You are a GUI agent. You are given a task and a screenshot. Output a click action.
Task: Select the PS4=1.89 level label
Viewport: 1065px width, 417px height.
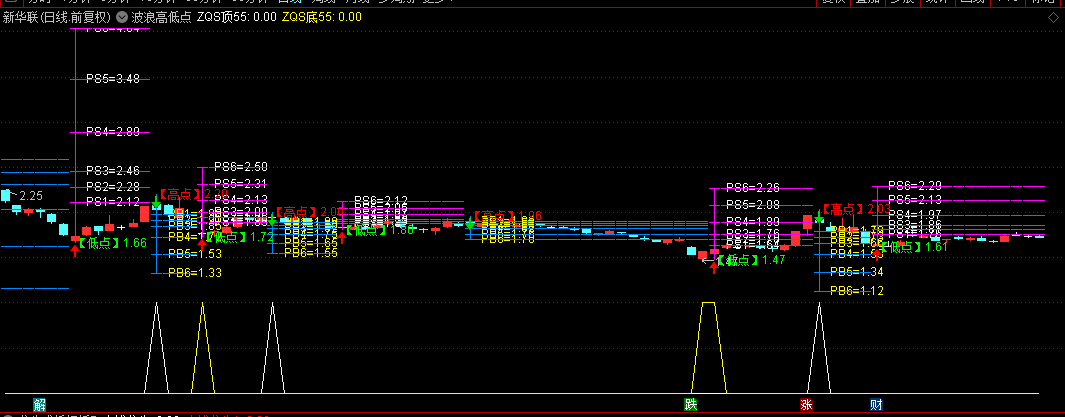tap(753, 221)
